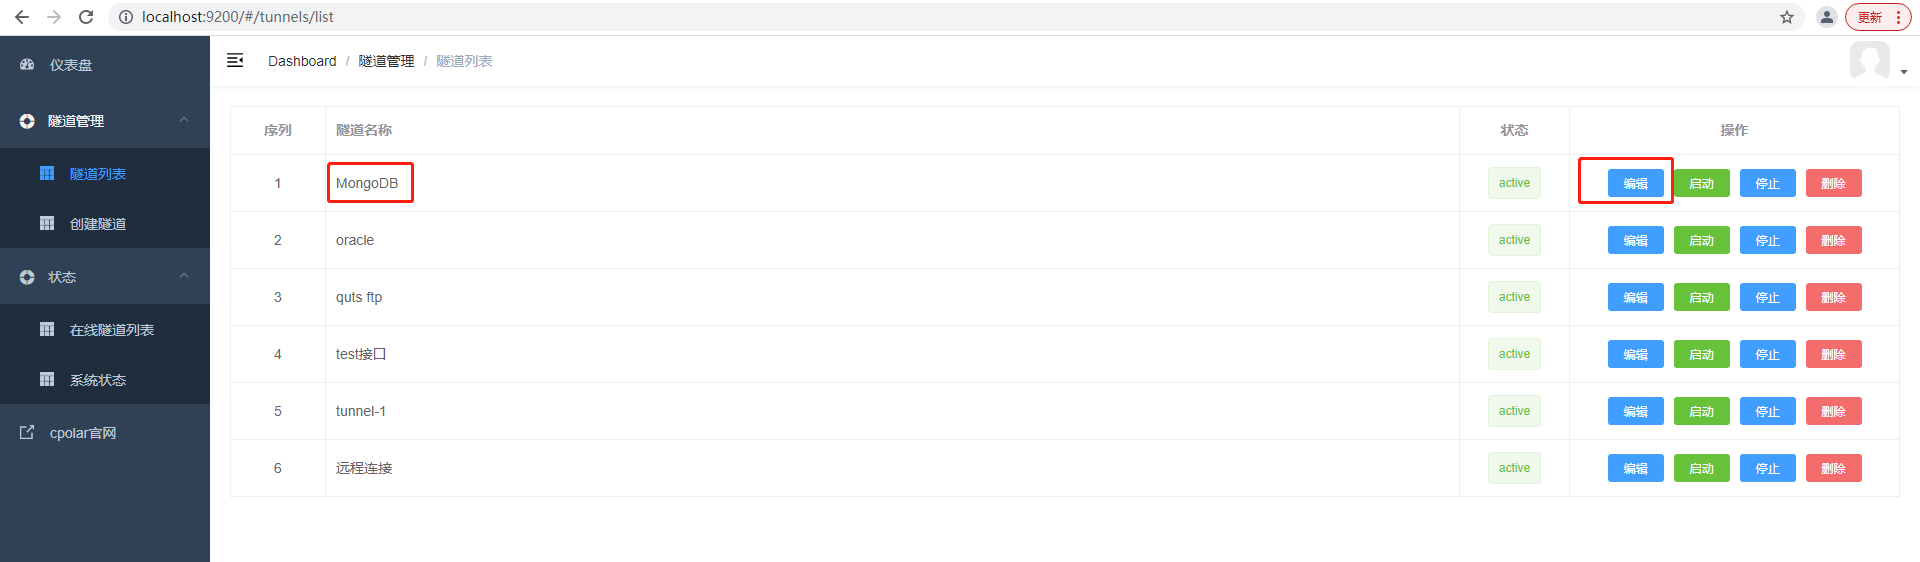This screenshot has height=562, width=1920.
Task: Bookmark this page with the star icon
Action: 1787,17
